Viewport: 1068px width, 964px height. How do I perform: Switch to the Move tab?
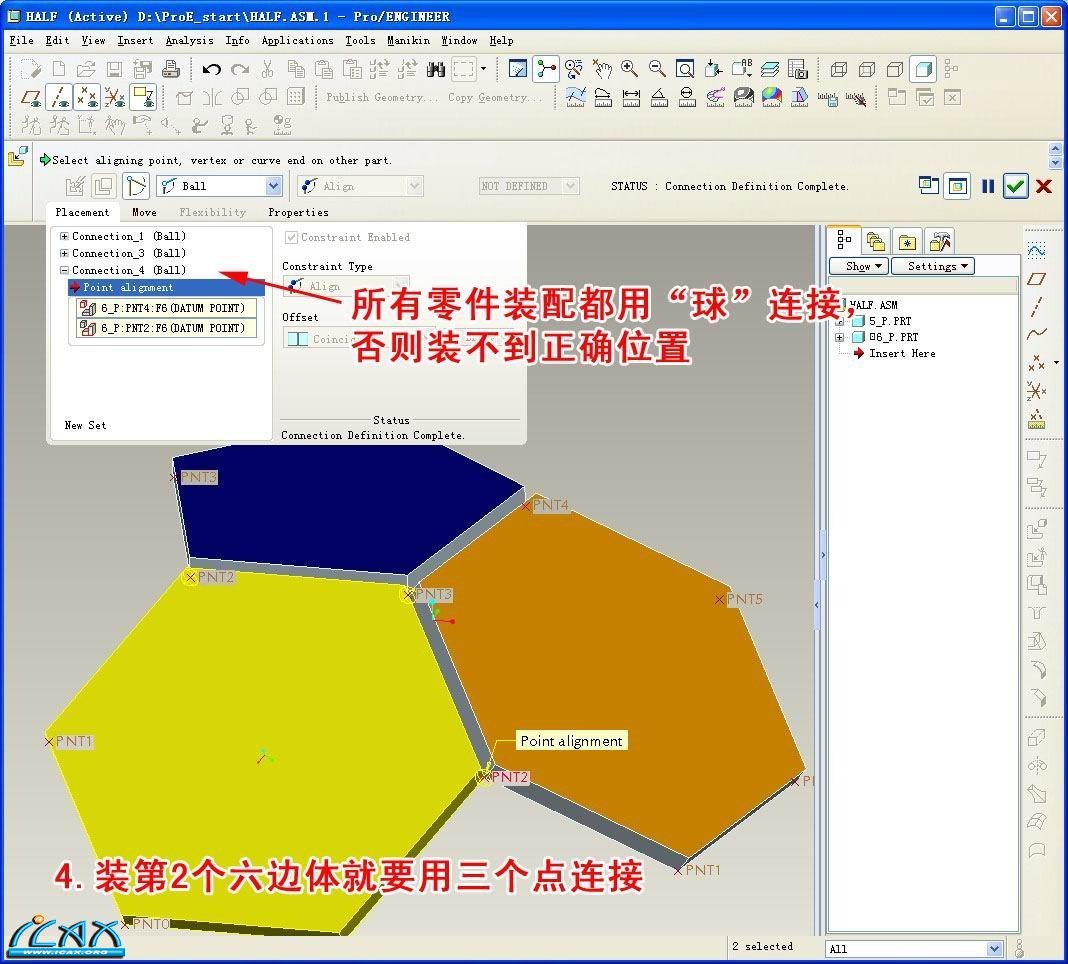pyautogui.click(x=144, y=213)
